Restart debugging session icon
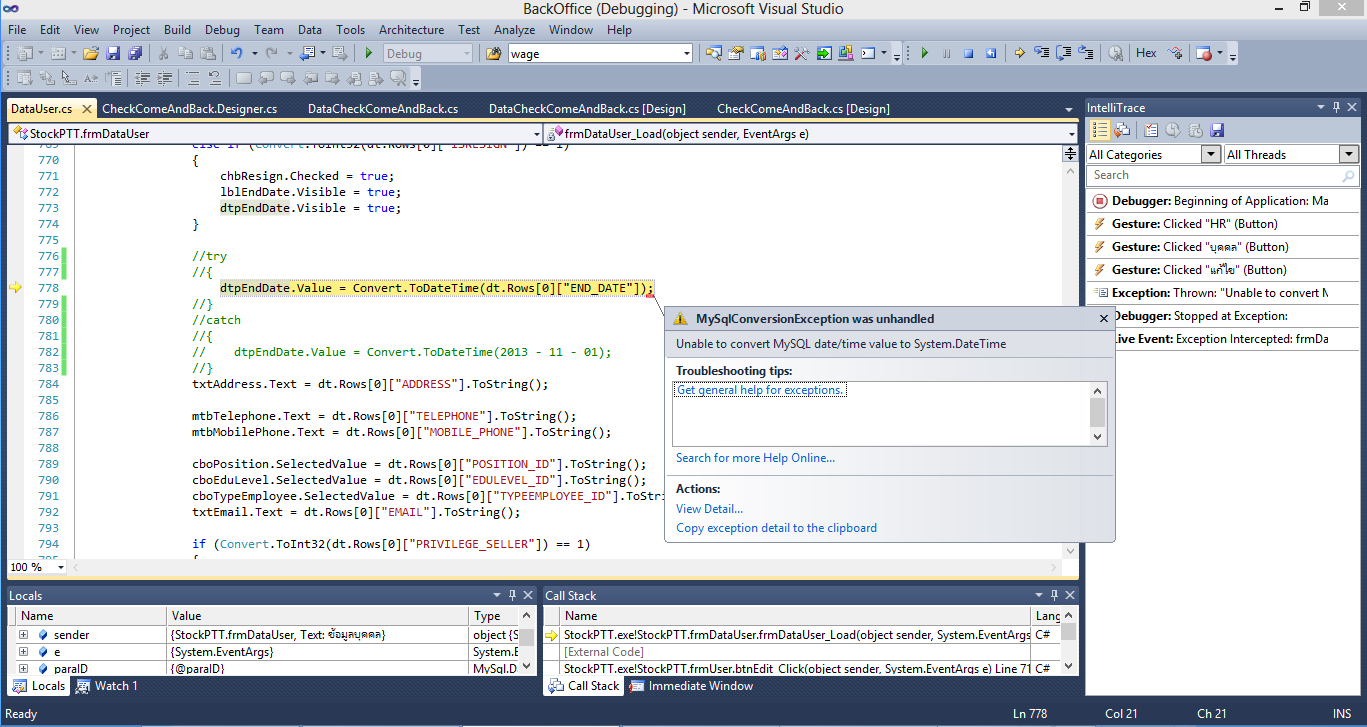The height and width of the screenshot is (727, 1367). (991, 53)
